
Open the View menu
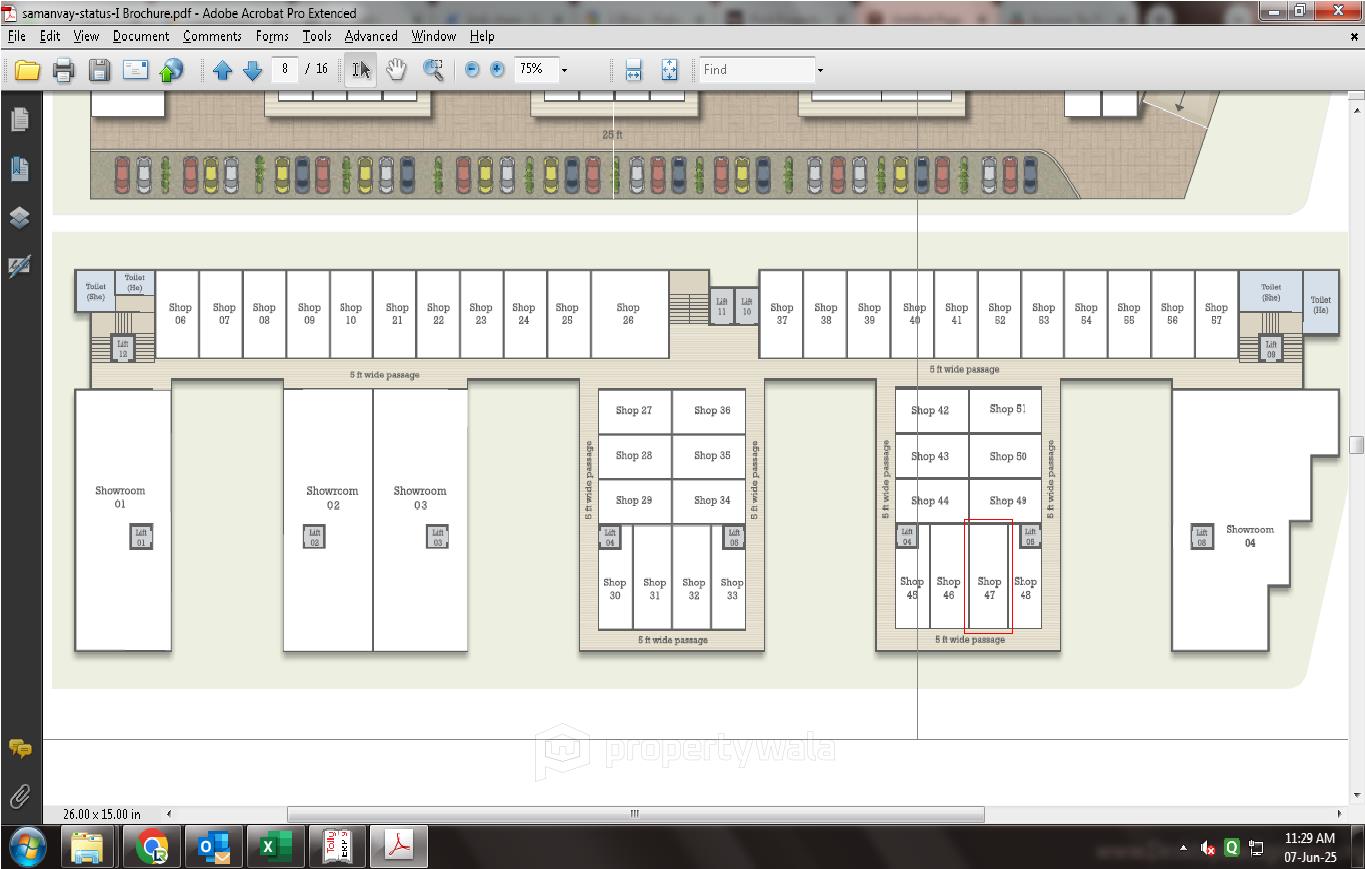(86, 36)
